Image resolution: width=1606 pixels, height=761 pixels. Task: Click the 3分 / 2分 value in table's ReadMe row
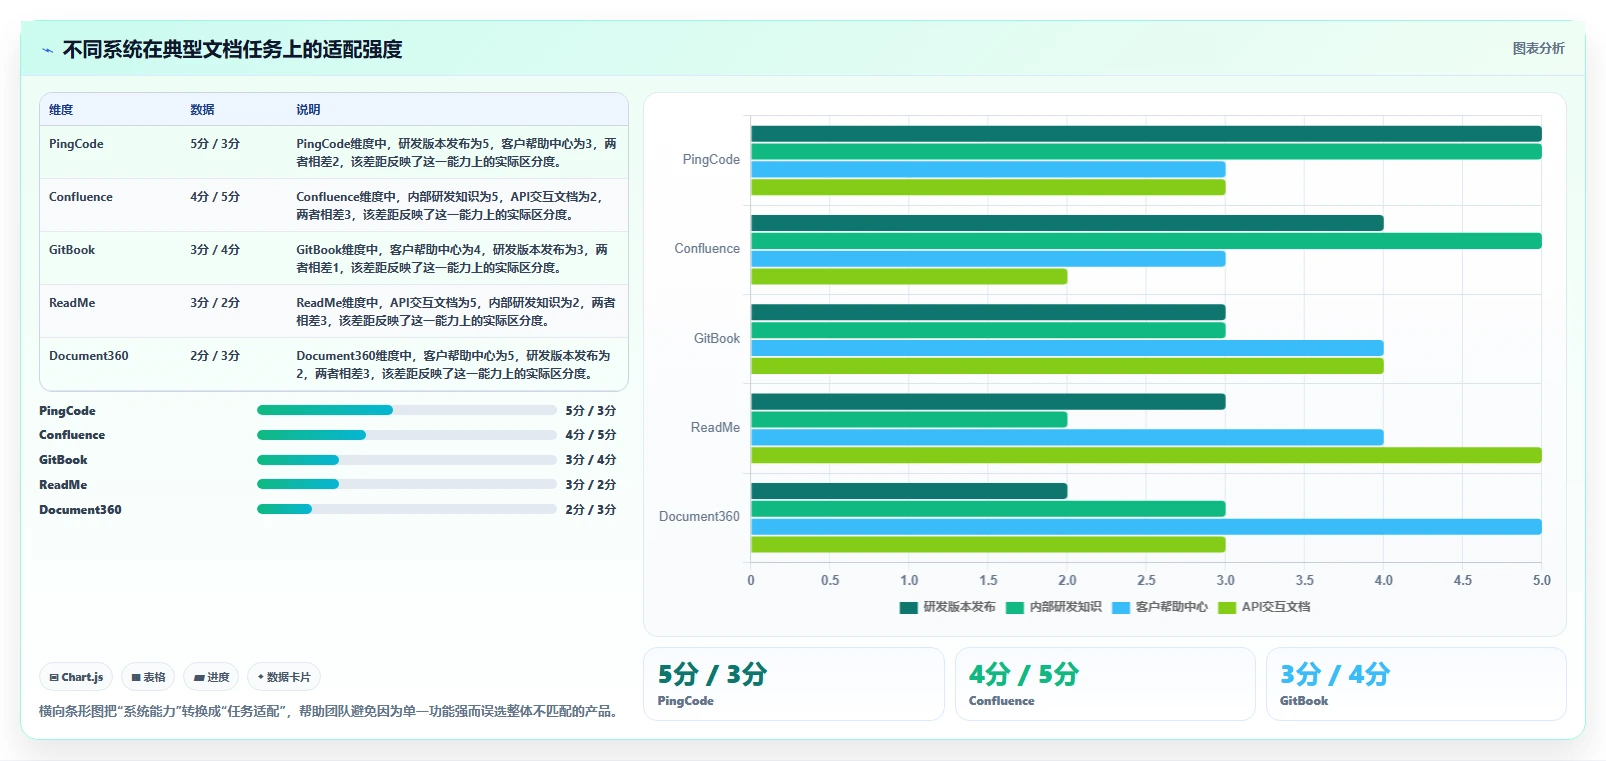[215, 303]
